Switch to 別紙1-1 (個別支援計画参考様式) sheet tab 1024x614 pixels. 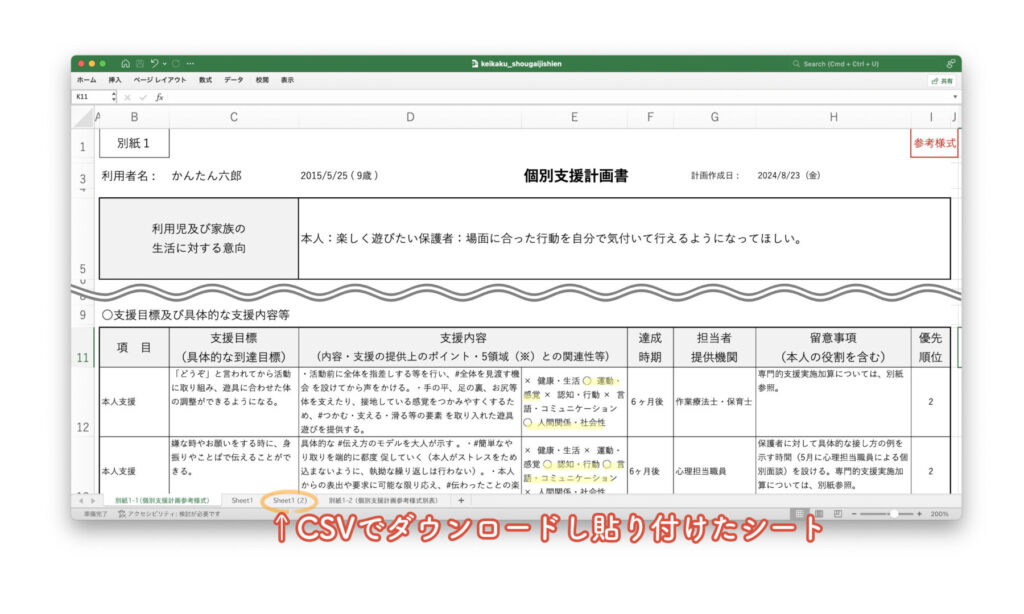(x=162, y=500)
